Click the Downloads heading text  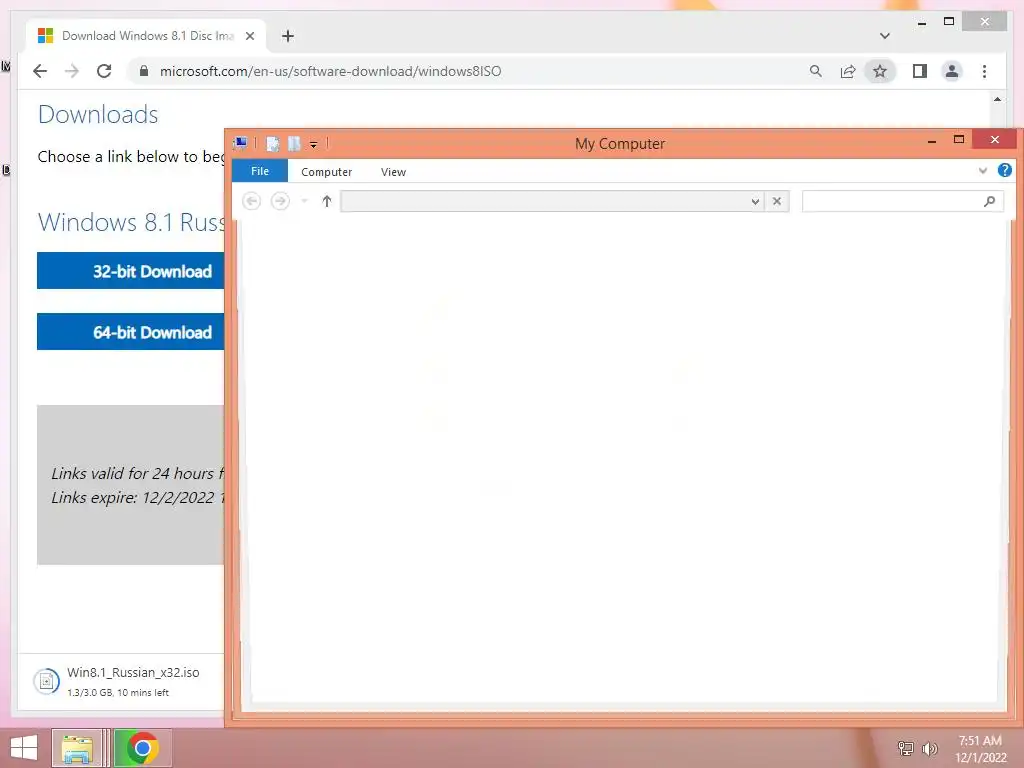click(98, 115)
